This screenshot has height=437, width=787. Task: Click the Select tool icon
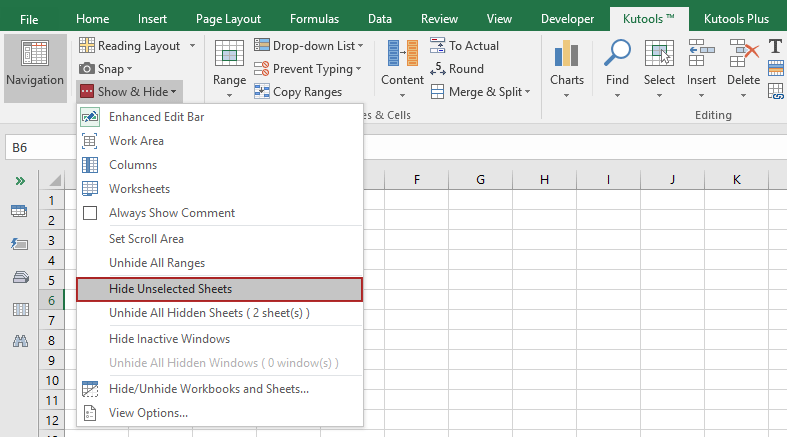[659, 53]
